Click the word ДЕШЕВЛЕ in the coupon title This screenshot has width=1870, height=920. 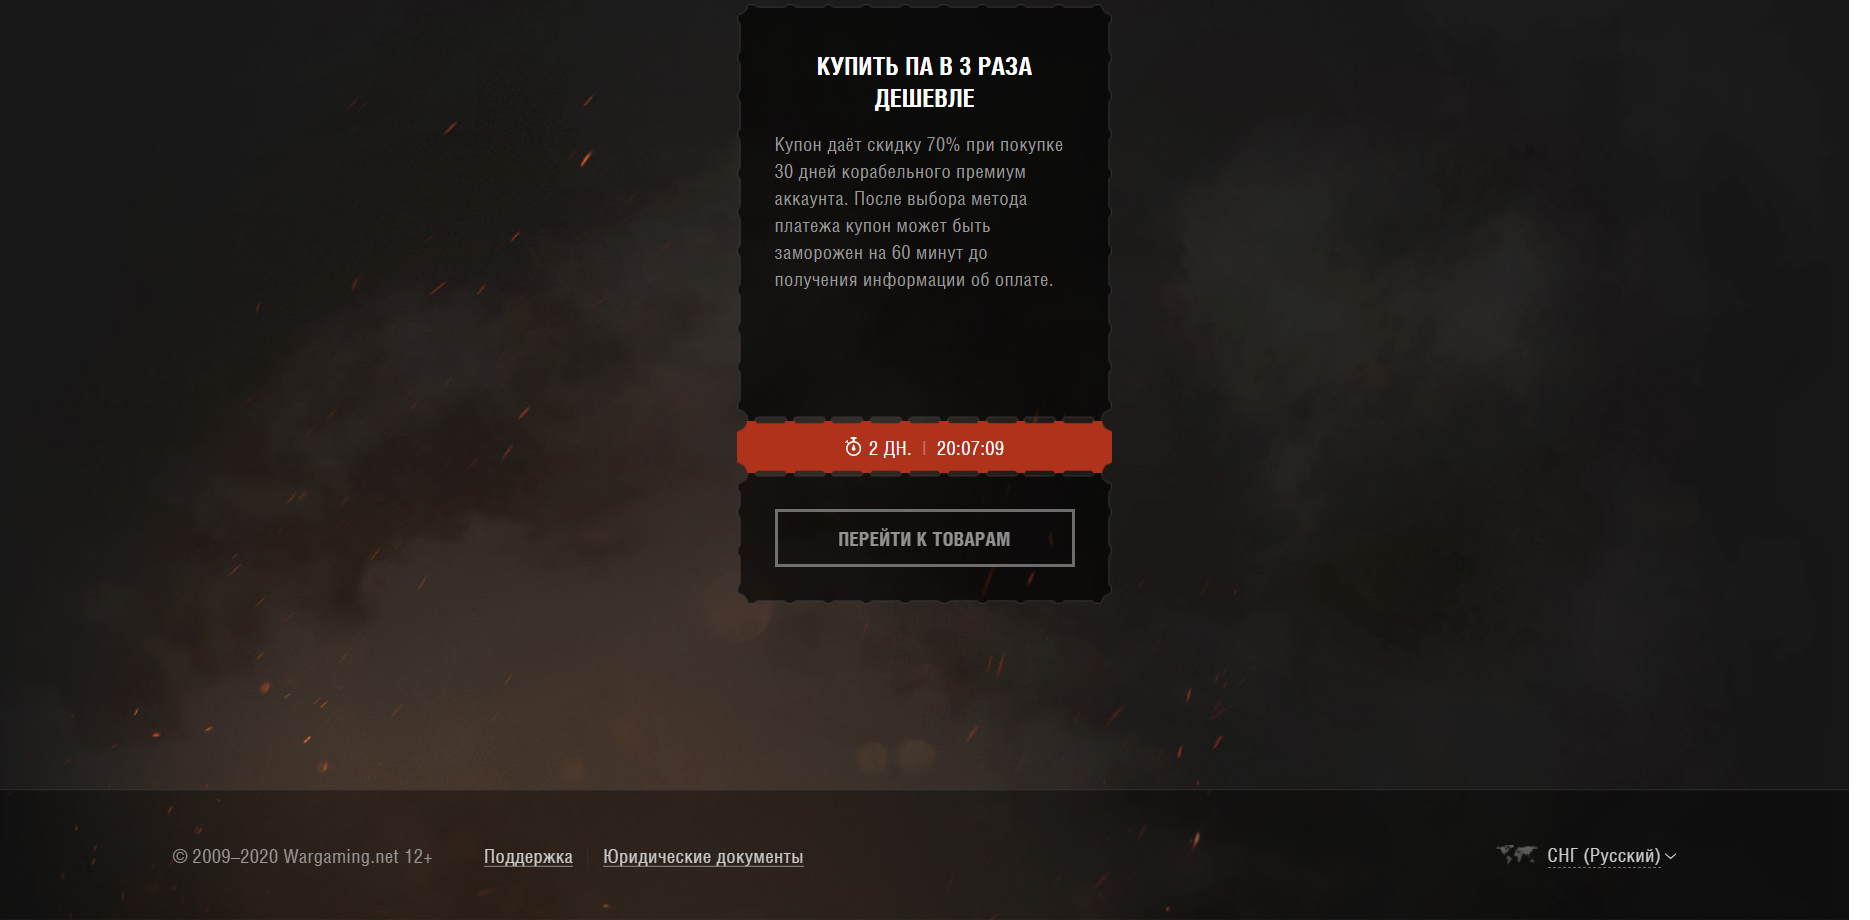924,98
